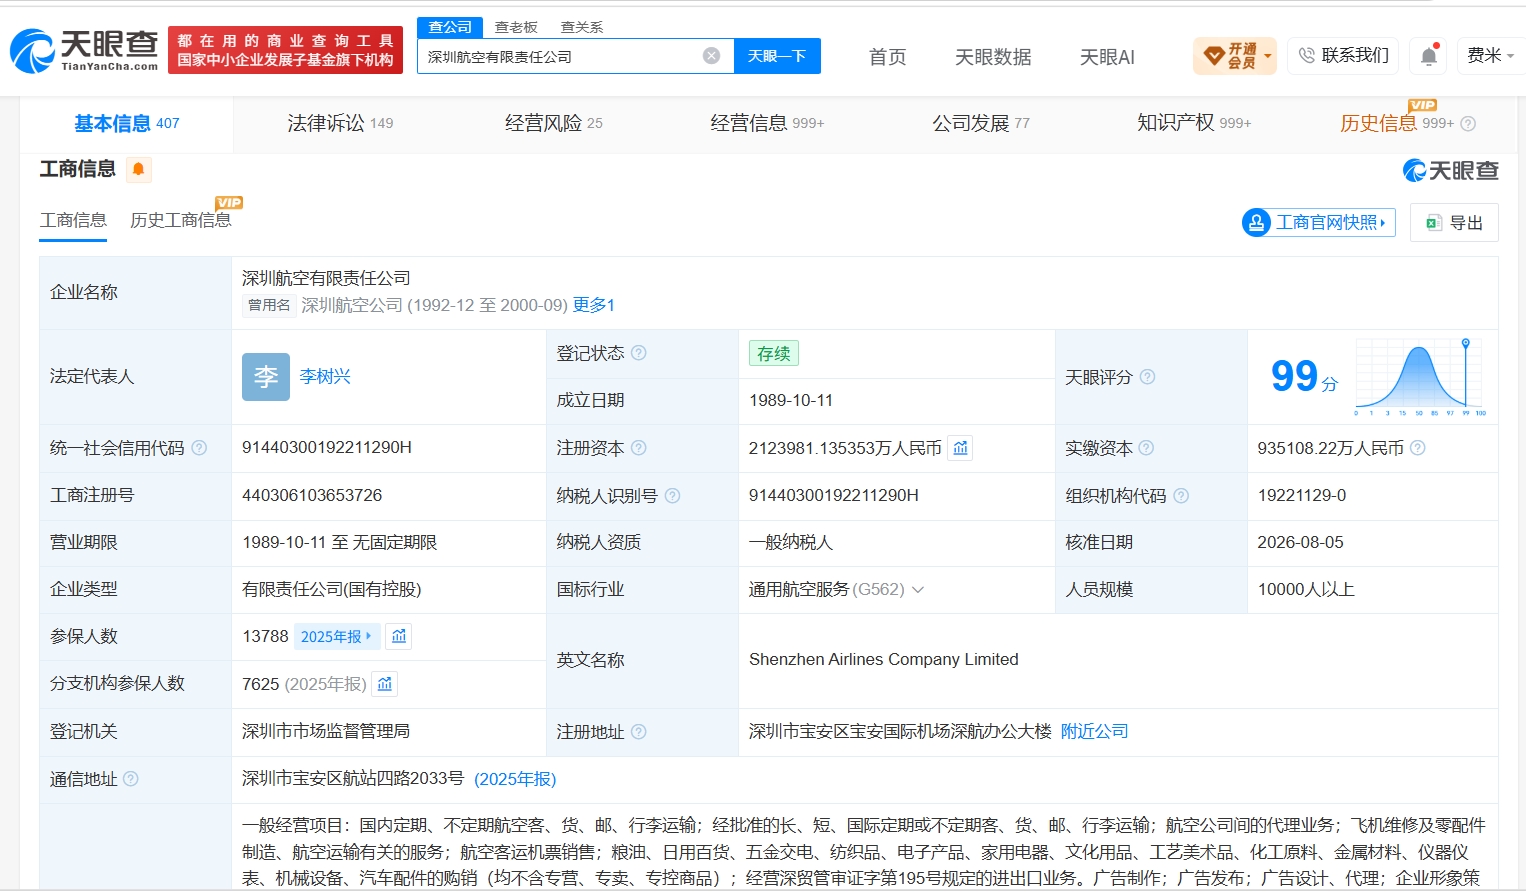Click 工商注册号 value 440306103653726
1526x892 pixels.
[x=312, y=495]
